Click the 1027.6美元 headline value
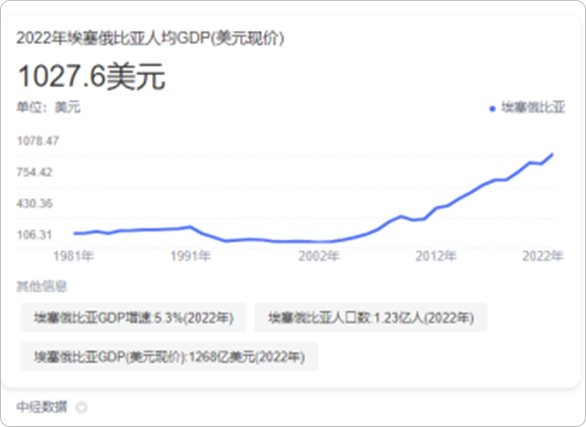This screenshot has height=427, width=586. pyautogui.click(x=92, y=76)
